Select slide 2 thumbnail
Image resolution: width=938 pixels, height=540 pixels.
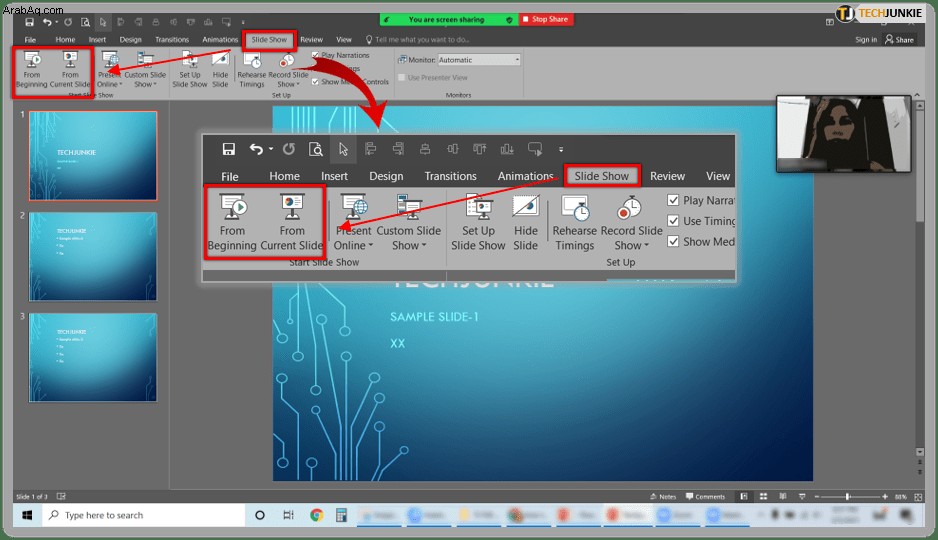[x=93, y=257]
